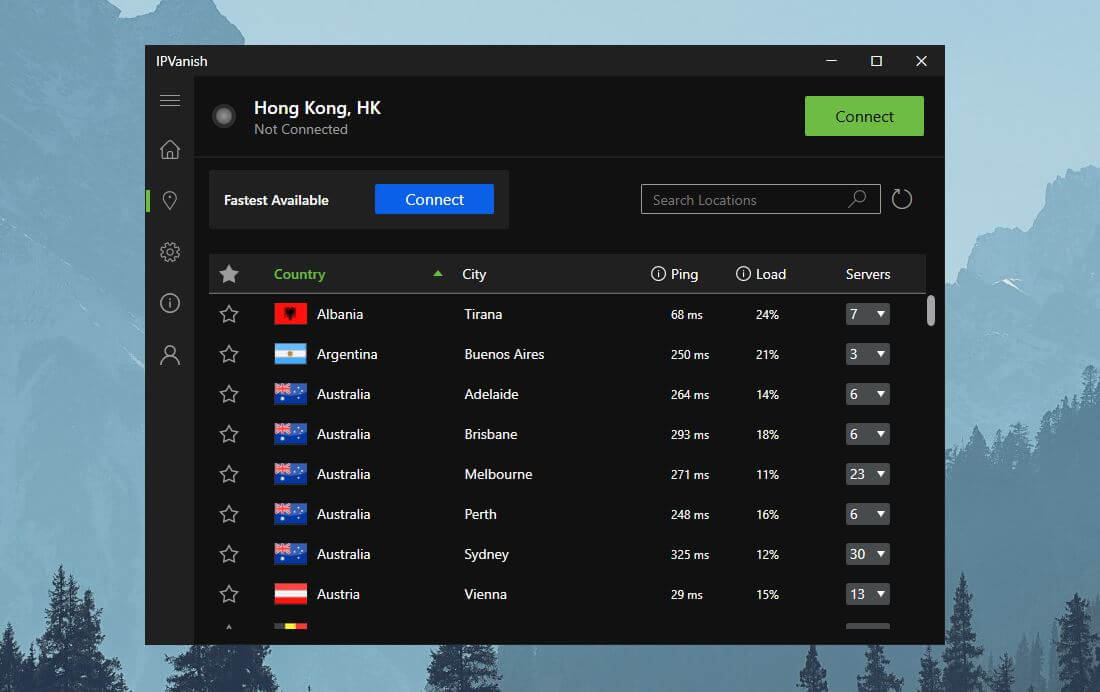Toggle favorite star for Adelaide
Image resolution: width=1100 pixels, height=692 pixels.
(229, 394)
